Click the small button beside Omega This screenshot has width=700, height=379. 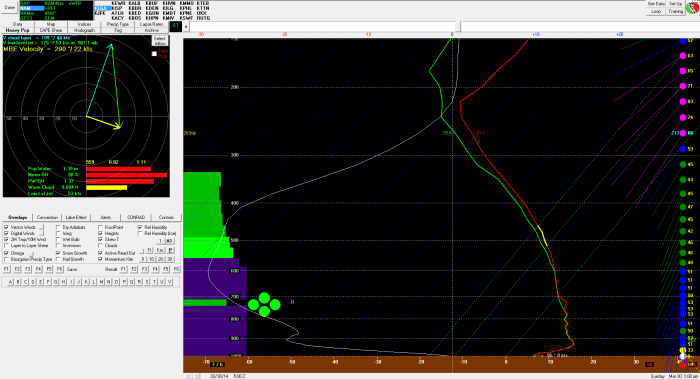(32, 253)
